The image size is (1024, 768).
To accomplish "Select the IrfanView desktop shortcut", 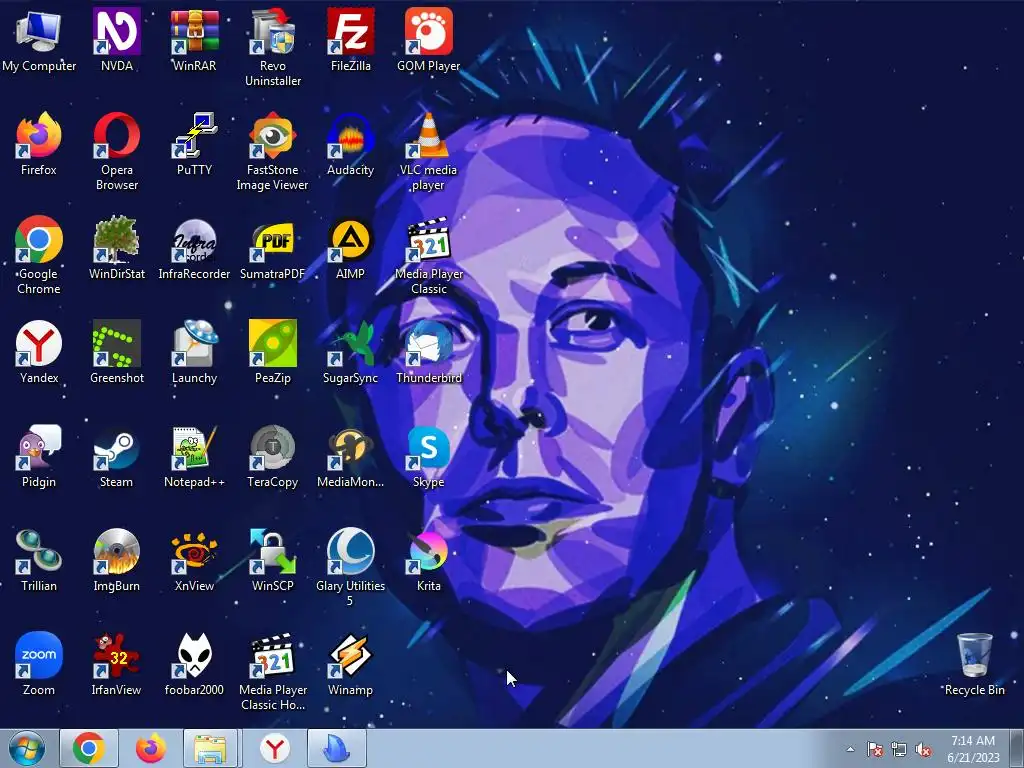I will 116,664.
